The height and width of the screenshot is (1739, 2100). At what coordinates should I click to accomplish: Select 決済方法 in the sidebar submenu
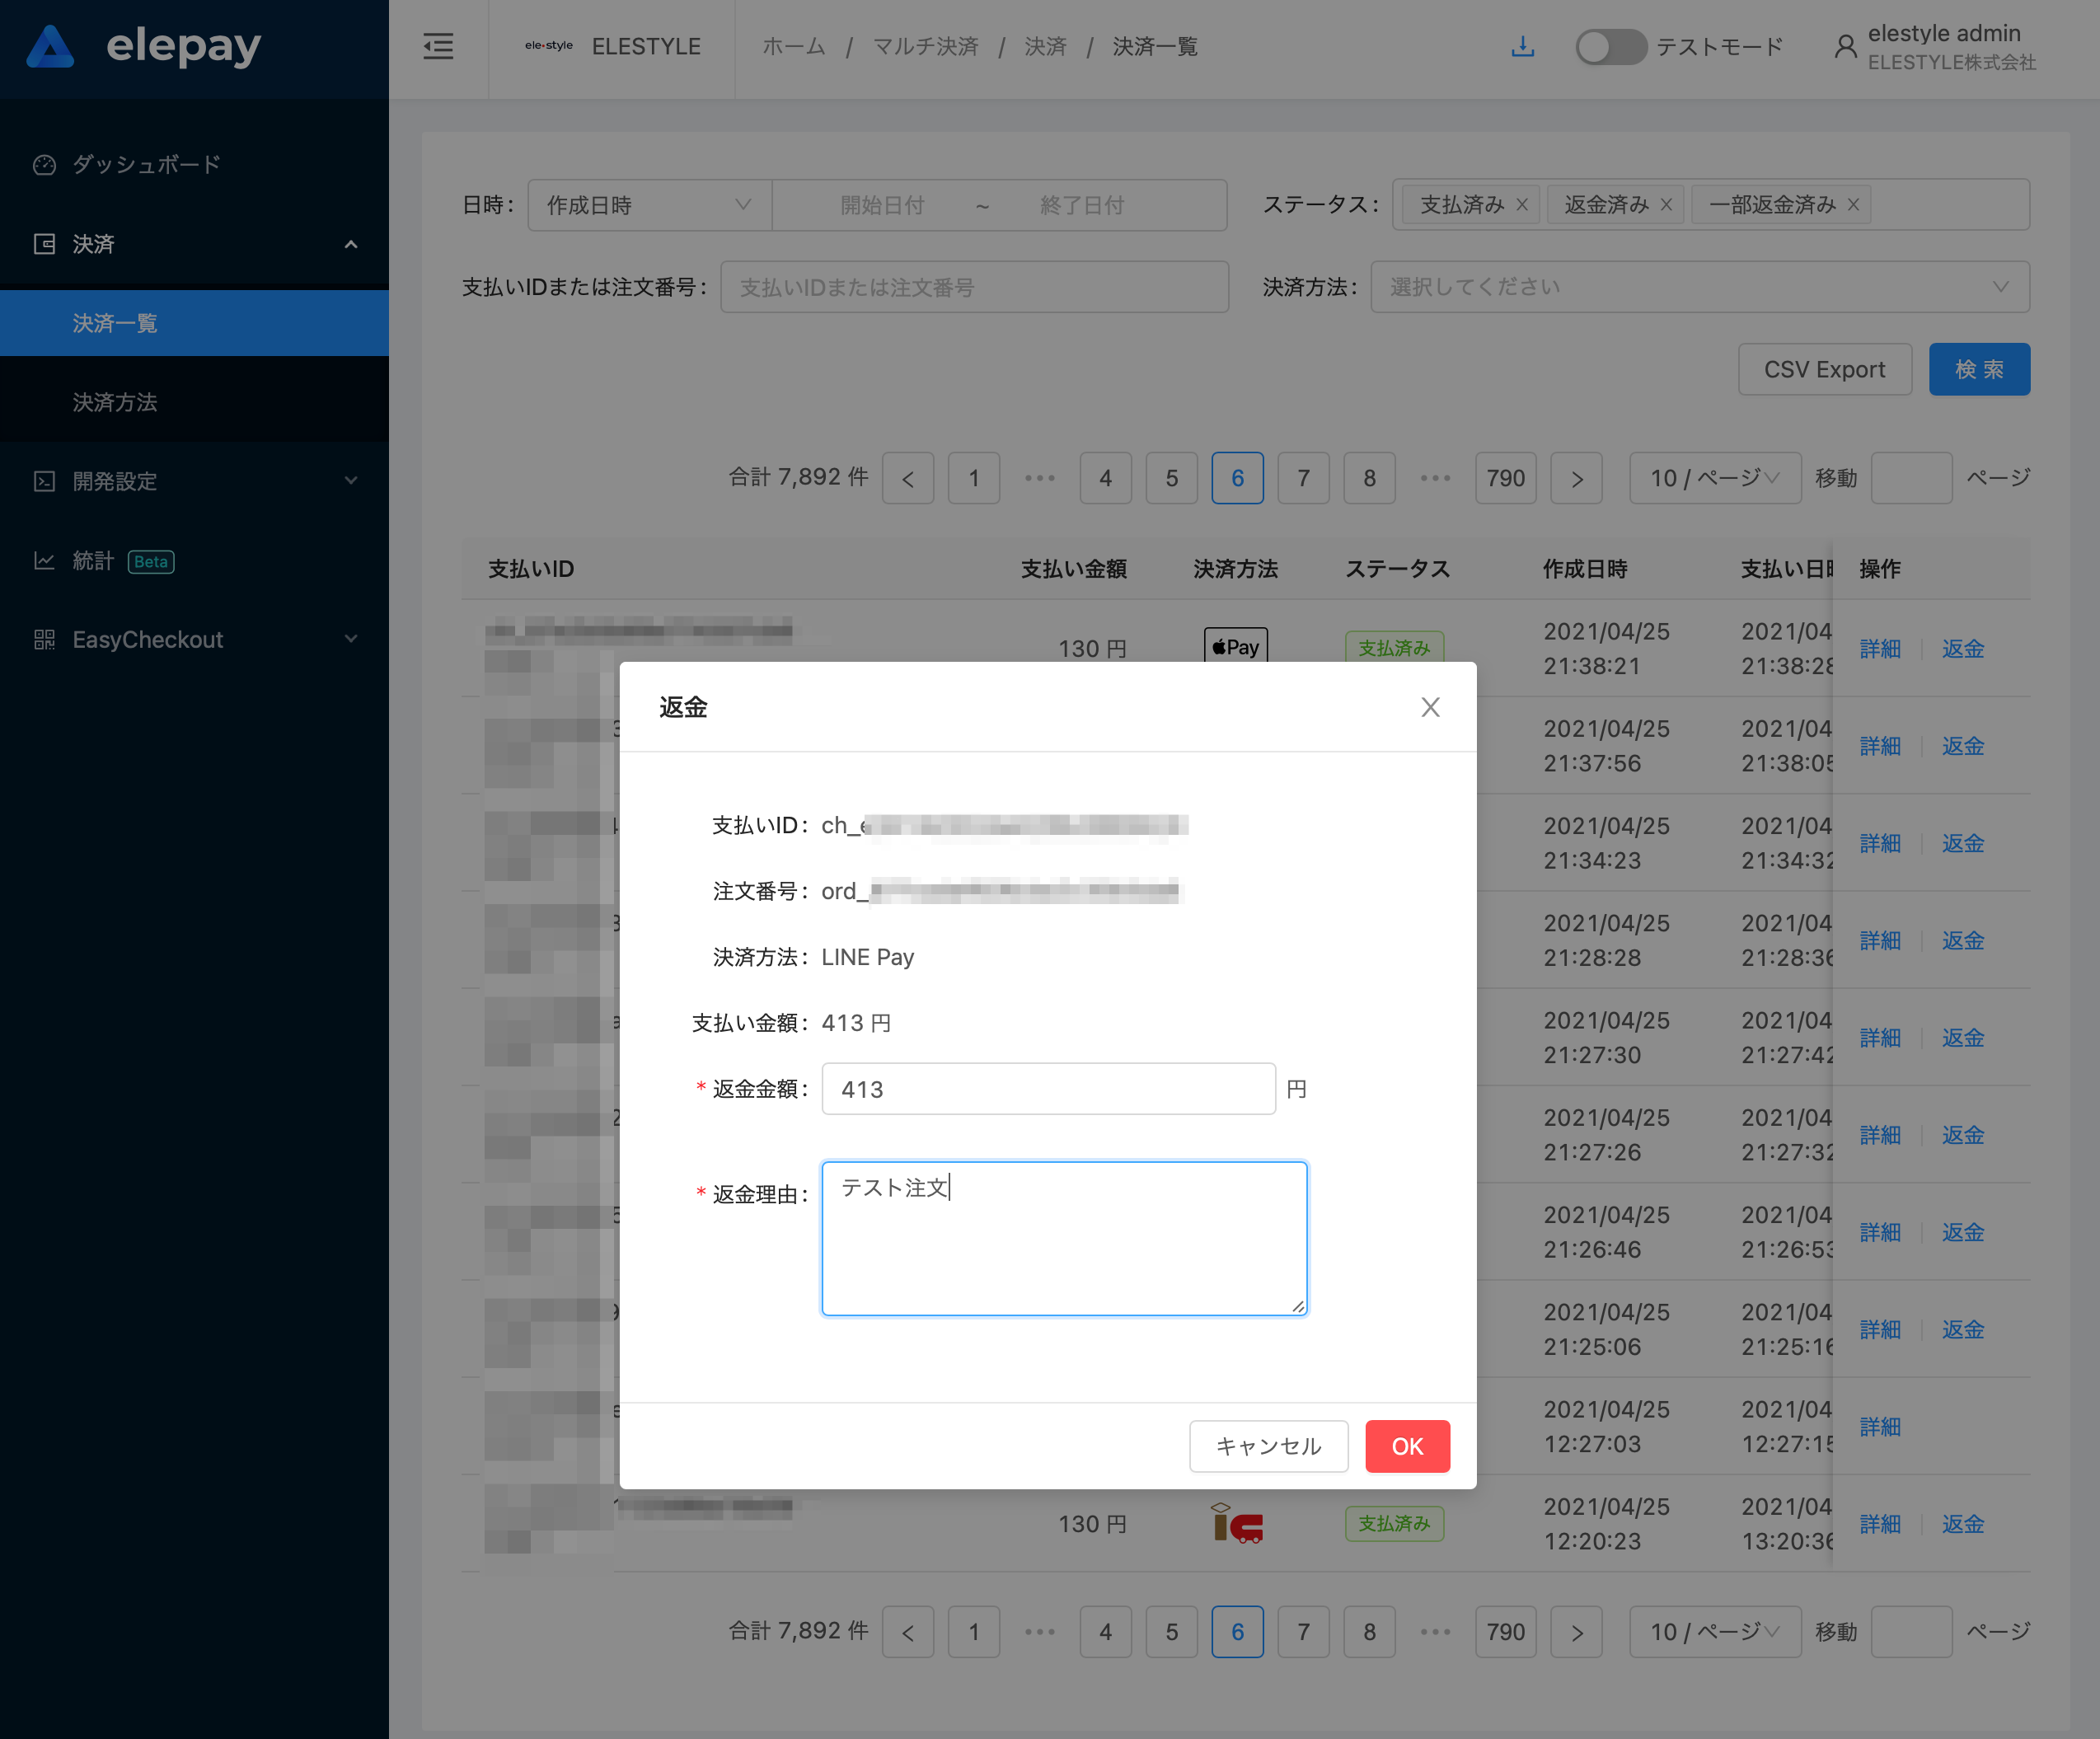pyautogui.click(x=115, y=402)
